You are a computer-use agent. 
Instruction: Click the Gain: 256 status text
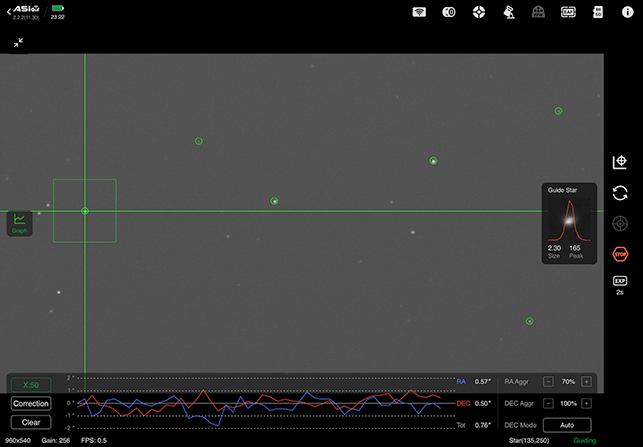coord(56,440)
